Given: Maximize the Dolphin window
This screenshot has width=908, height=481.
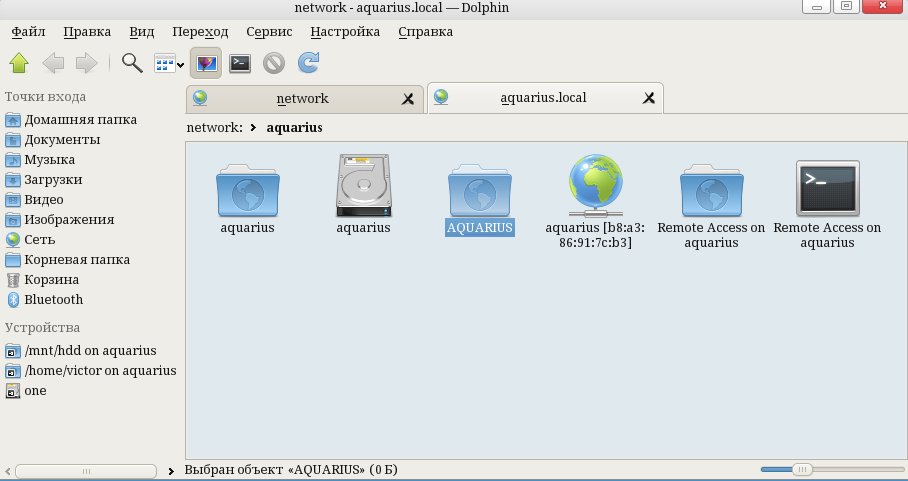Looking at the screenshot, I should pos(847,6).
